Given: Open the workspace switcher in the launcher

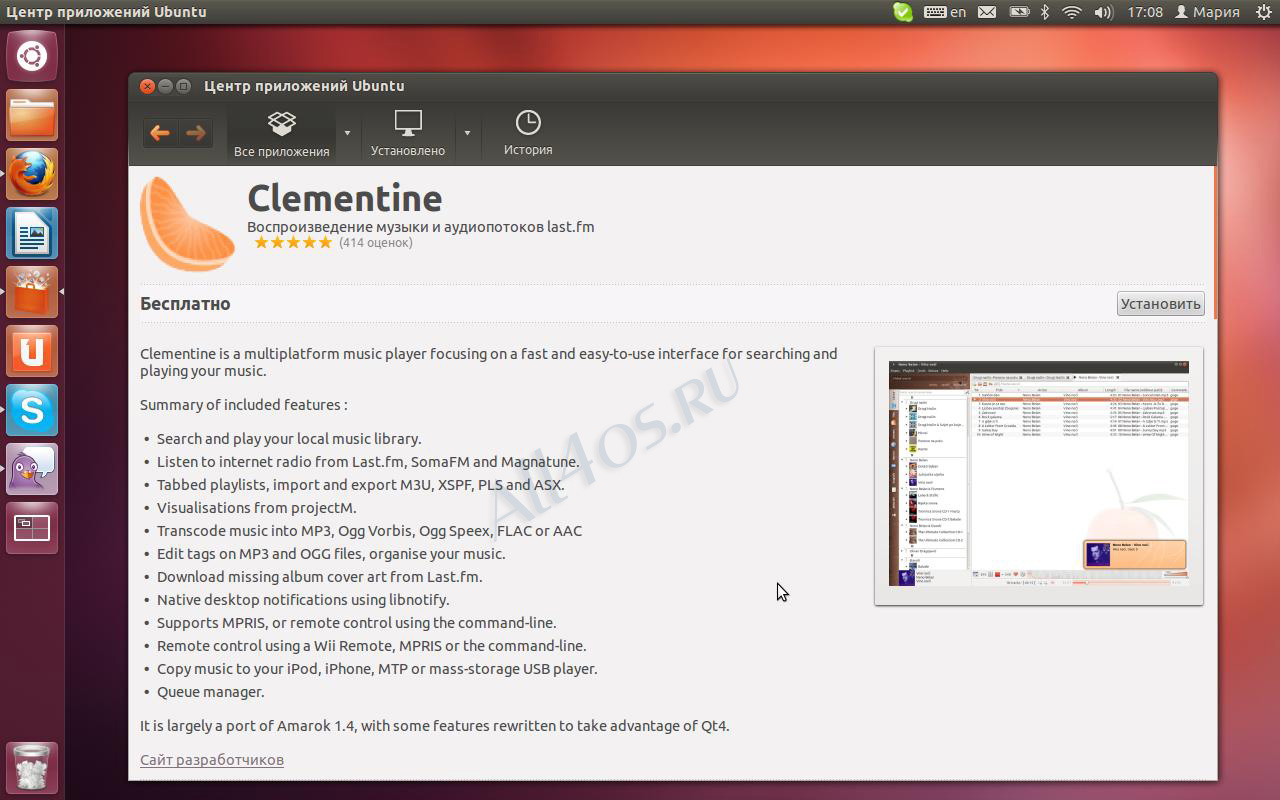Looking at the screenshot, I should pyautogui.click(x=32, y=528).
